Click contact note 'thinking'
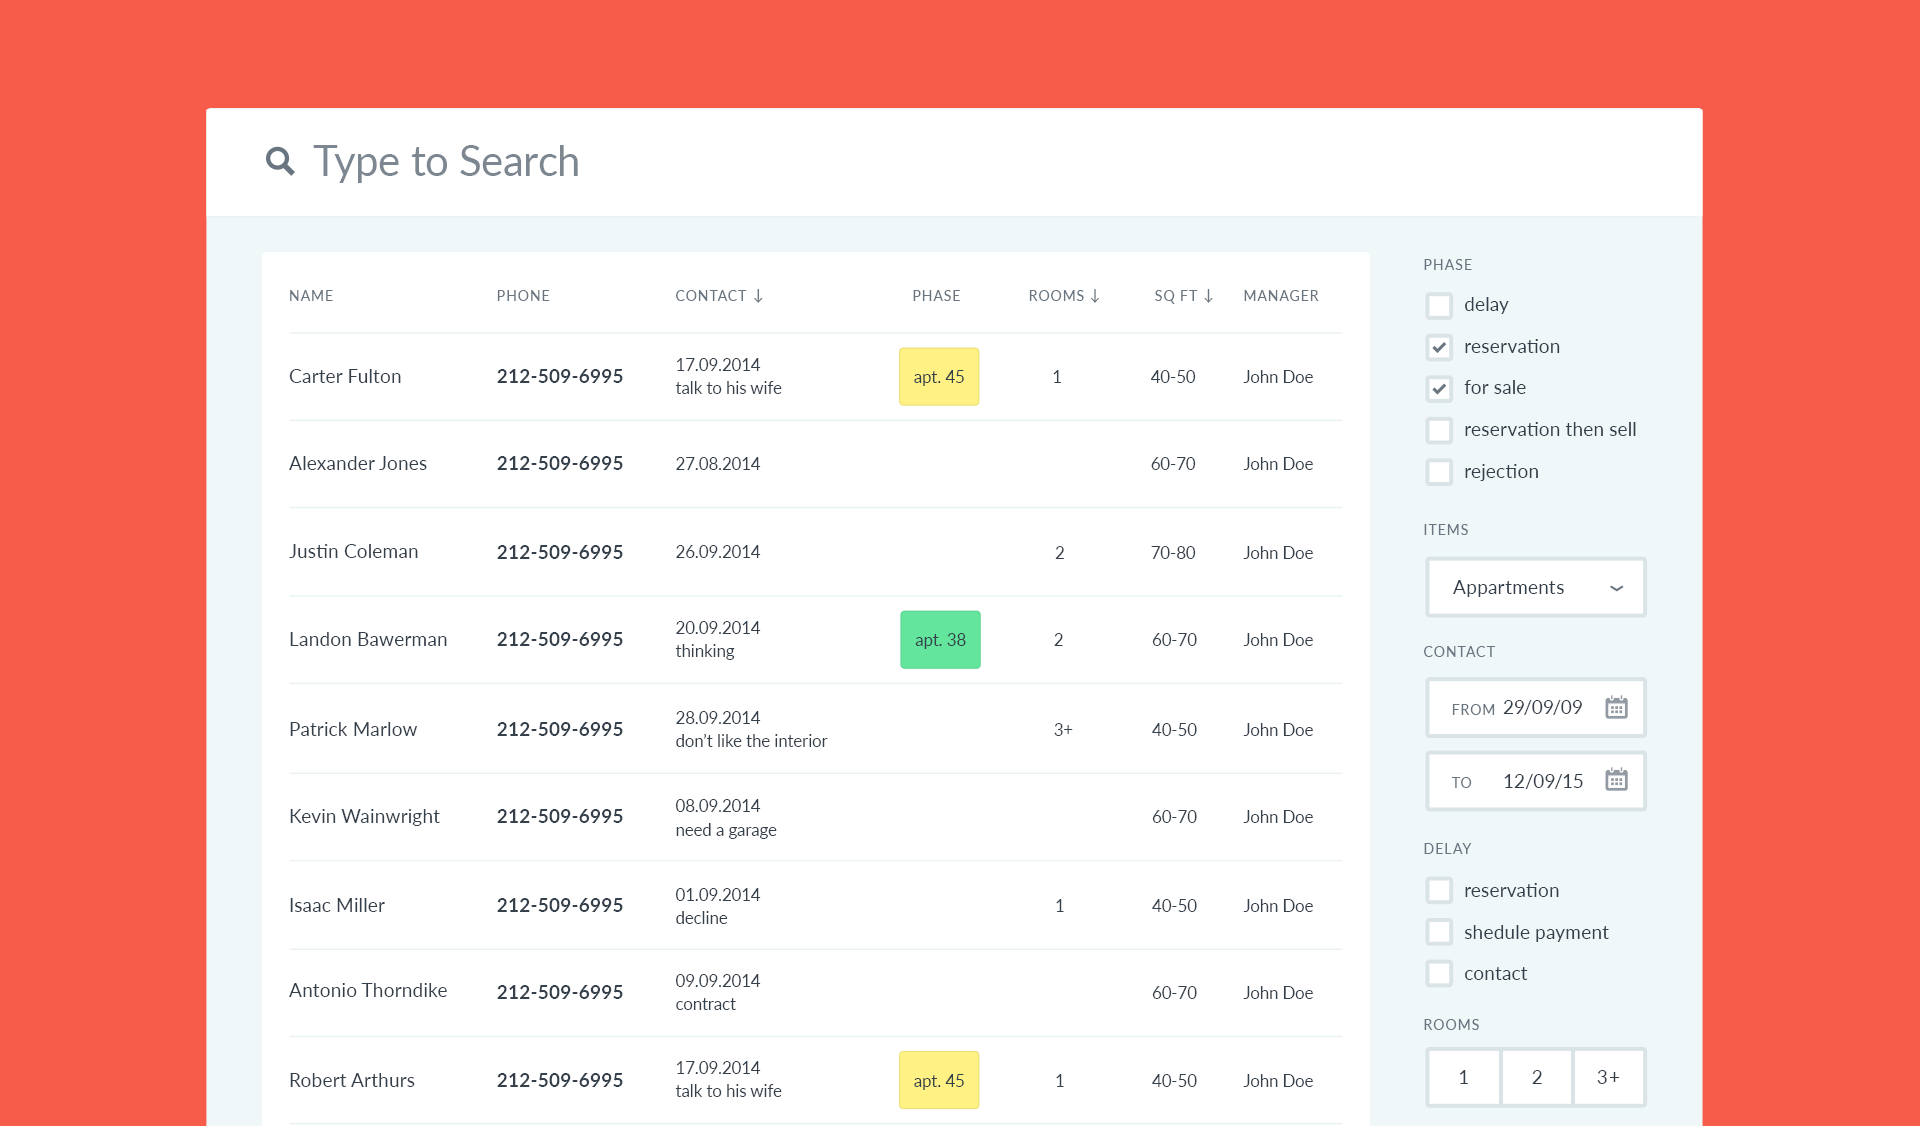Image resolution: width=1920 pixels, height=1126 pixels. coord(705,651)
